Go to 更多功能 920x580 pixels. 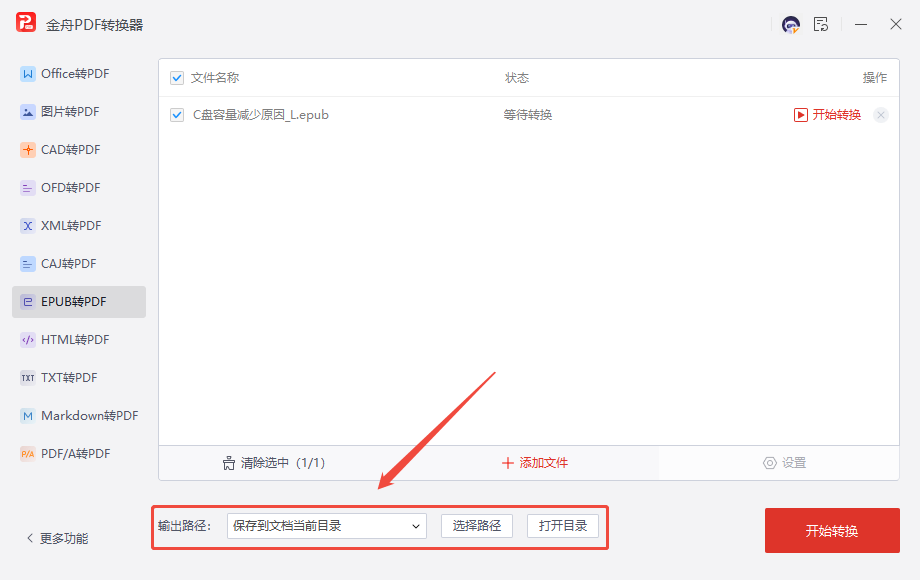[x=64, y=538]
